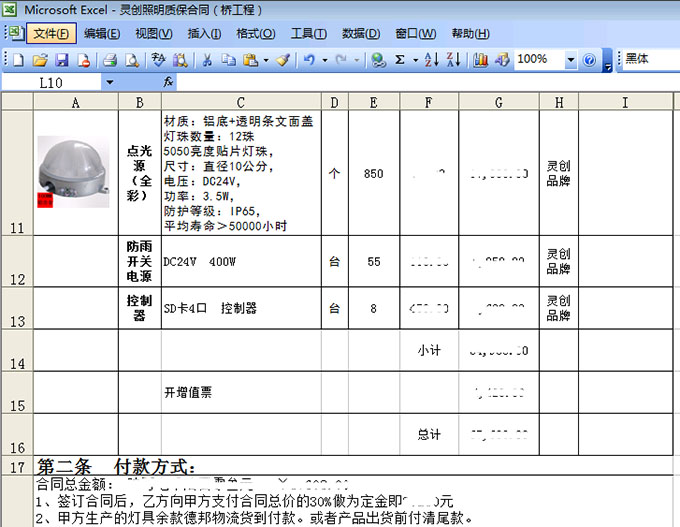Select the Format Painter brush
Screen dimensions: 680x527
point(284,61)
